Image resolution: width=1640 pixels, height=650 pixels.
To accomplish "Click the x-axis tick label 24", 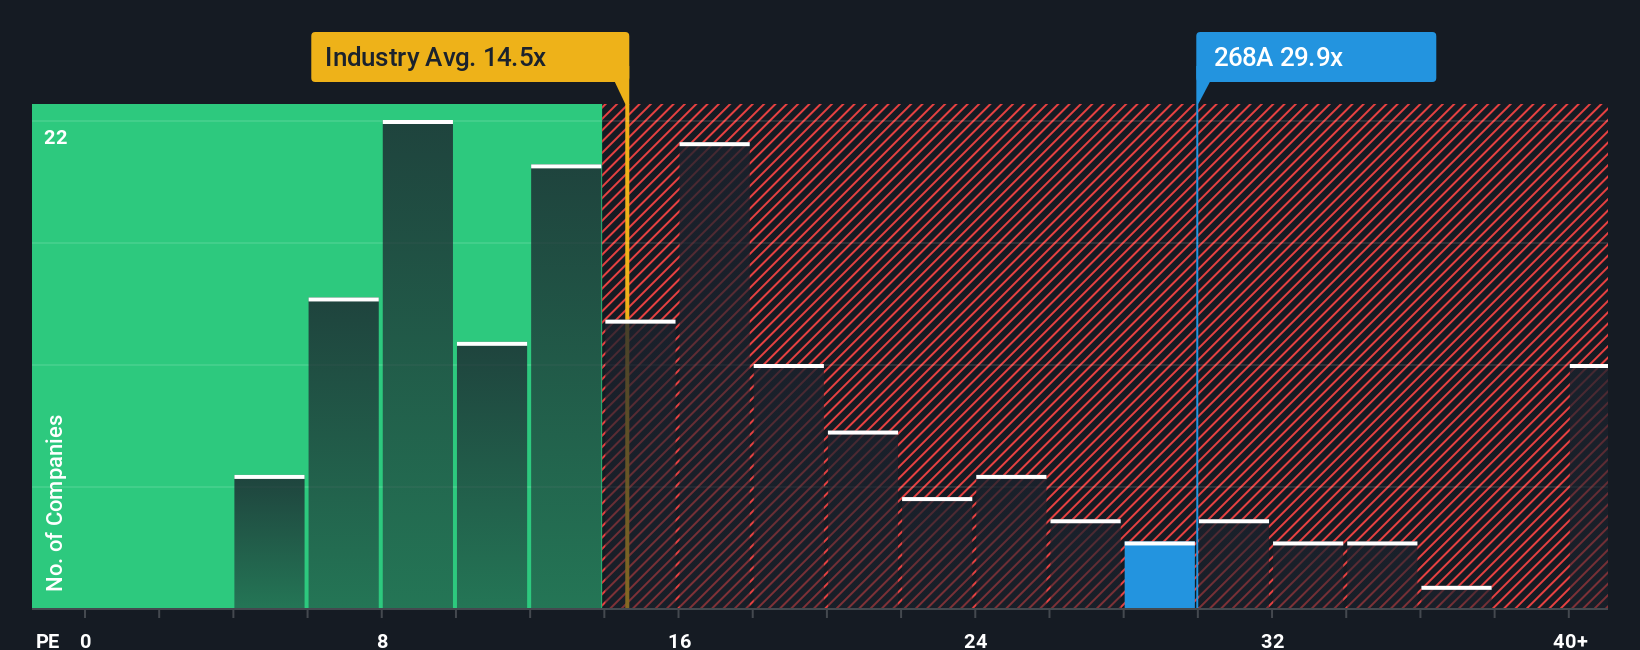I will coord(976,640).
